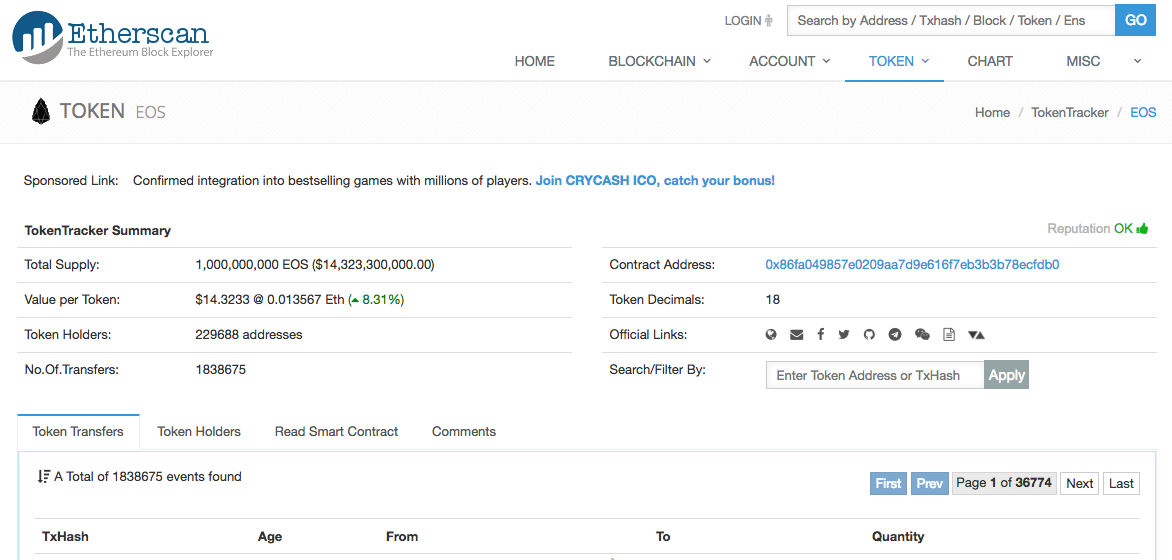The height and width of the screenshot is (560, 1172).
Task: Click the EOS token logo icon
Action: 40,111
